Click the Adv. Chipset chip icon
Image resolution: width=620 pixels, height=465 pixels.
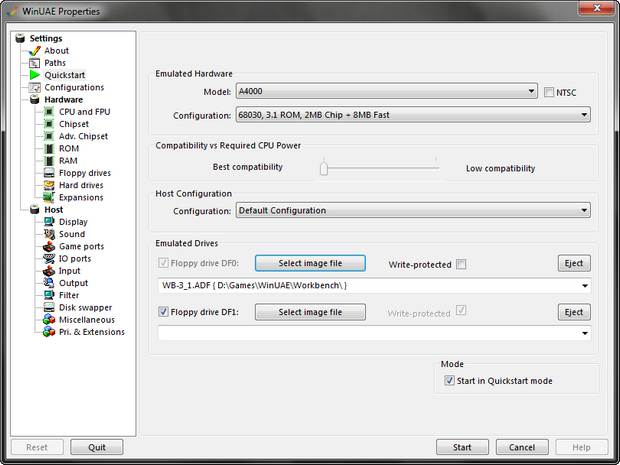click(49, 136)
